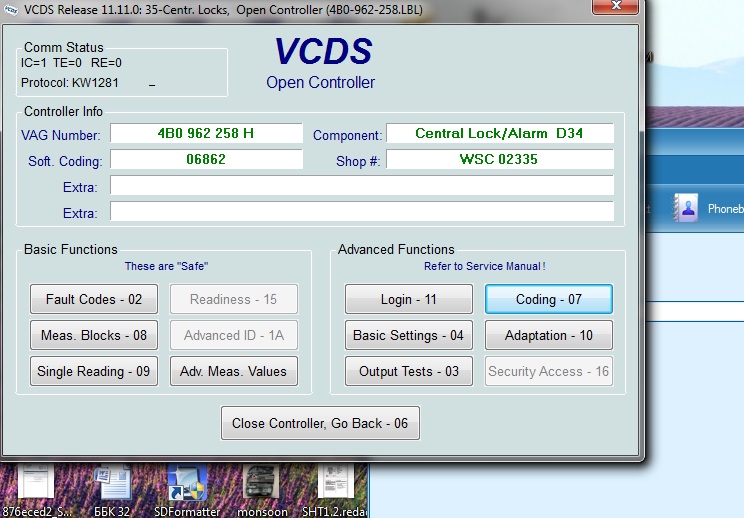Viewport: 744px width, 518px height.
Task: Start Output Tests - 03
Action: pyautogui.click(x=409, y=371)
